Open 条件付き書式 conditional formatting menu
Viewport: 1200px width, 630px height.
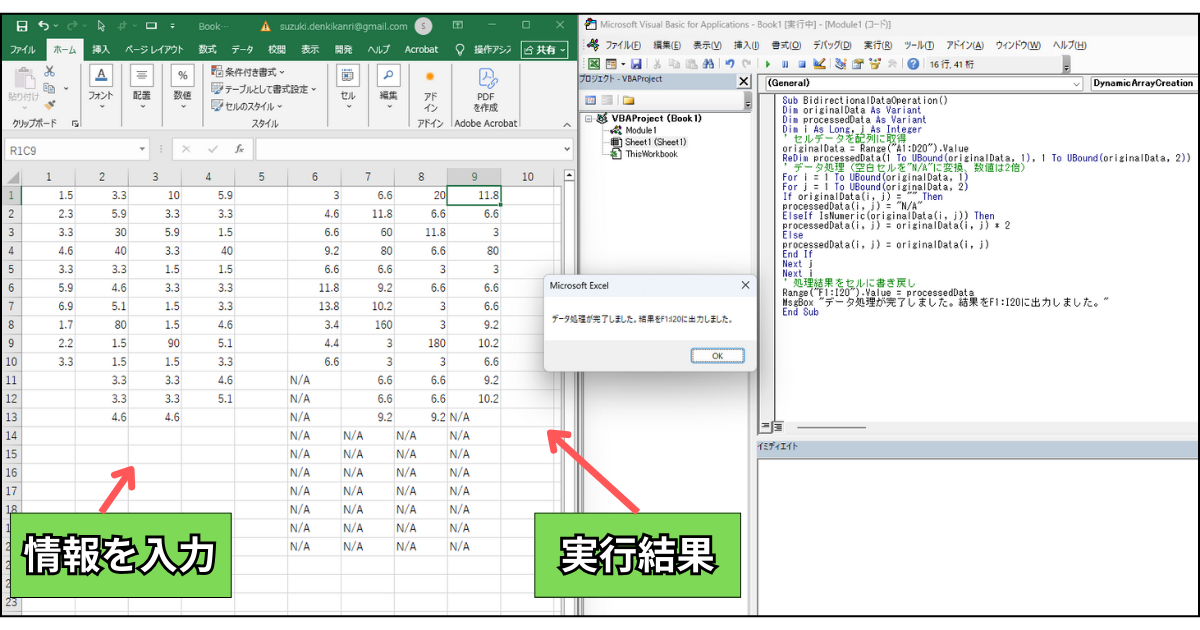click(x=248, y=72)
